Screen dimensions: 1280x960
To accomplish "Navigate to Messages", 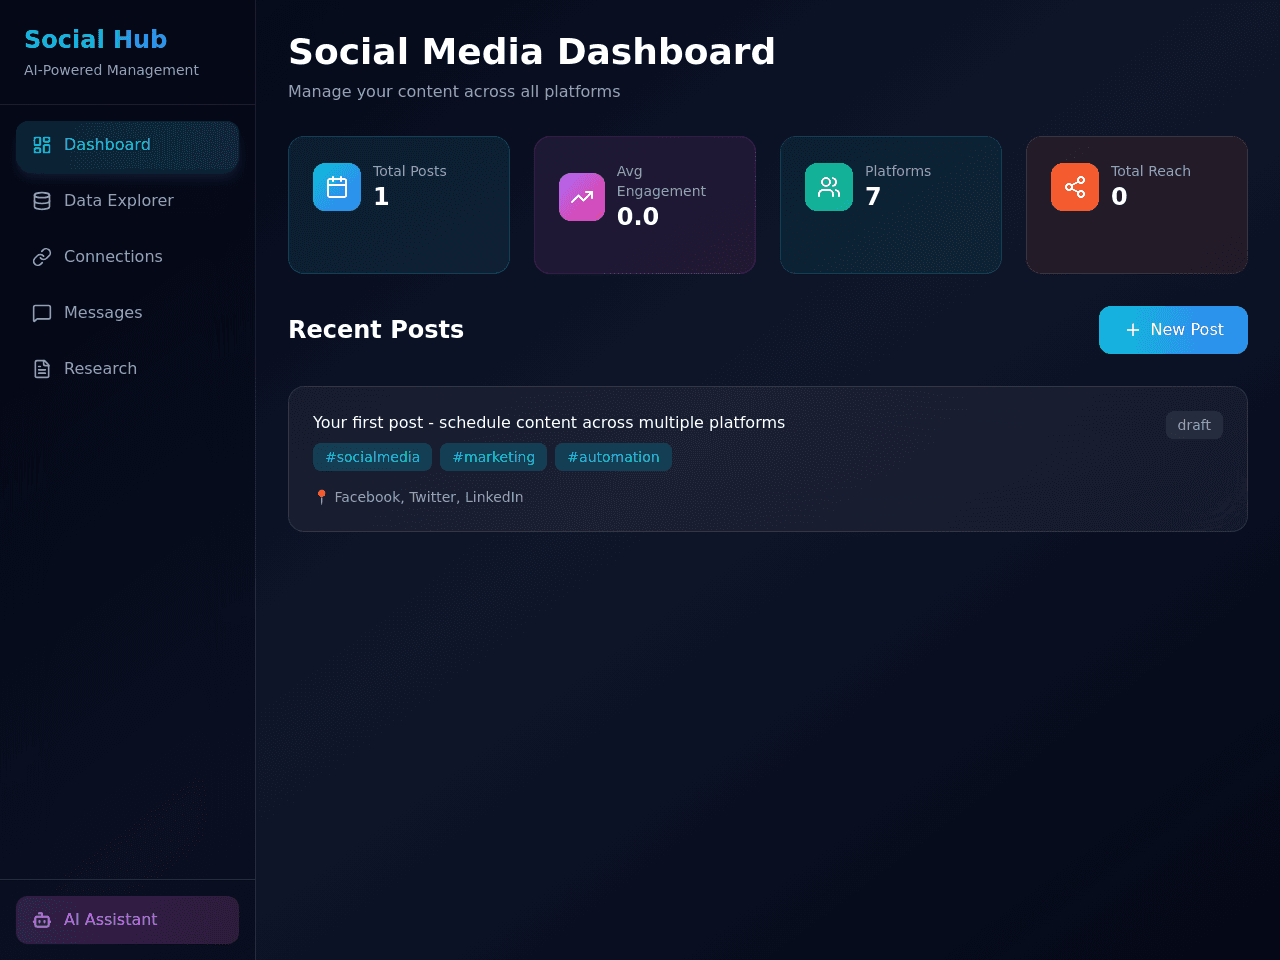I will 127,313.
